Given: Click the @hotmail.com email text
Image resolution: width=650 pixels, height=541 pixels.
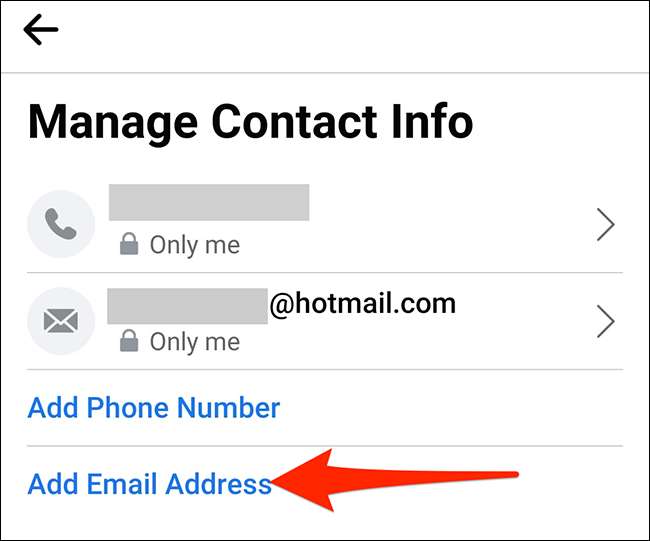Looking at the screenshot, I should [363, 304].
